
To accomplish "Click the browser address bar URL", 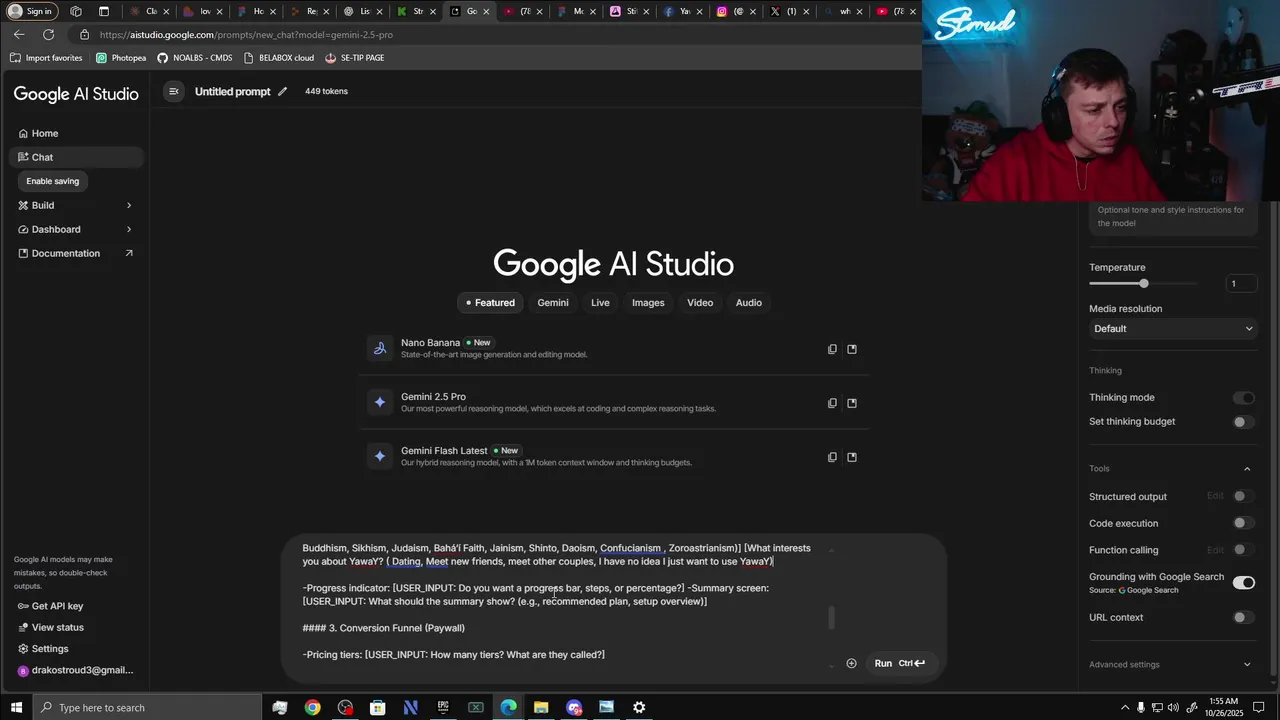I will (246, 34).
